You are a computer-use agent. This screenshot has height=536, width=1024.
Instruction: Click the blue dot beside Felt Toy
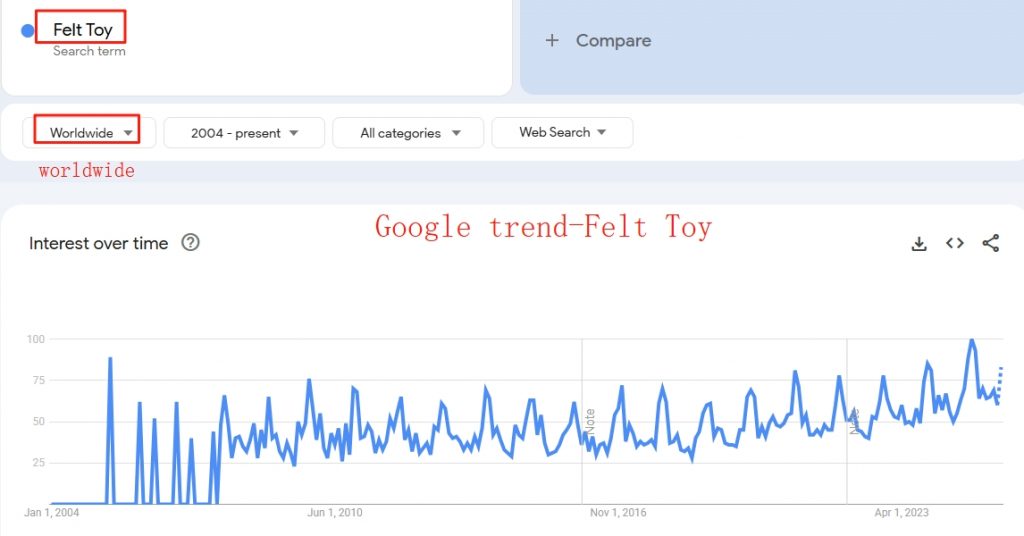(x=27, y=31)
